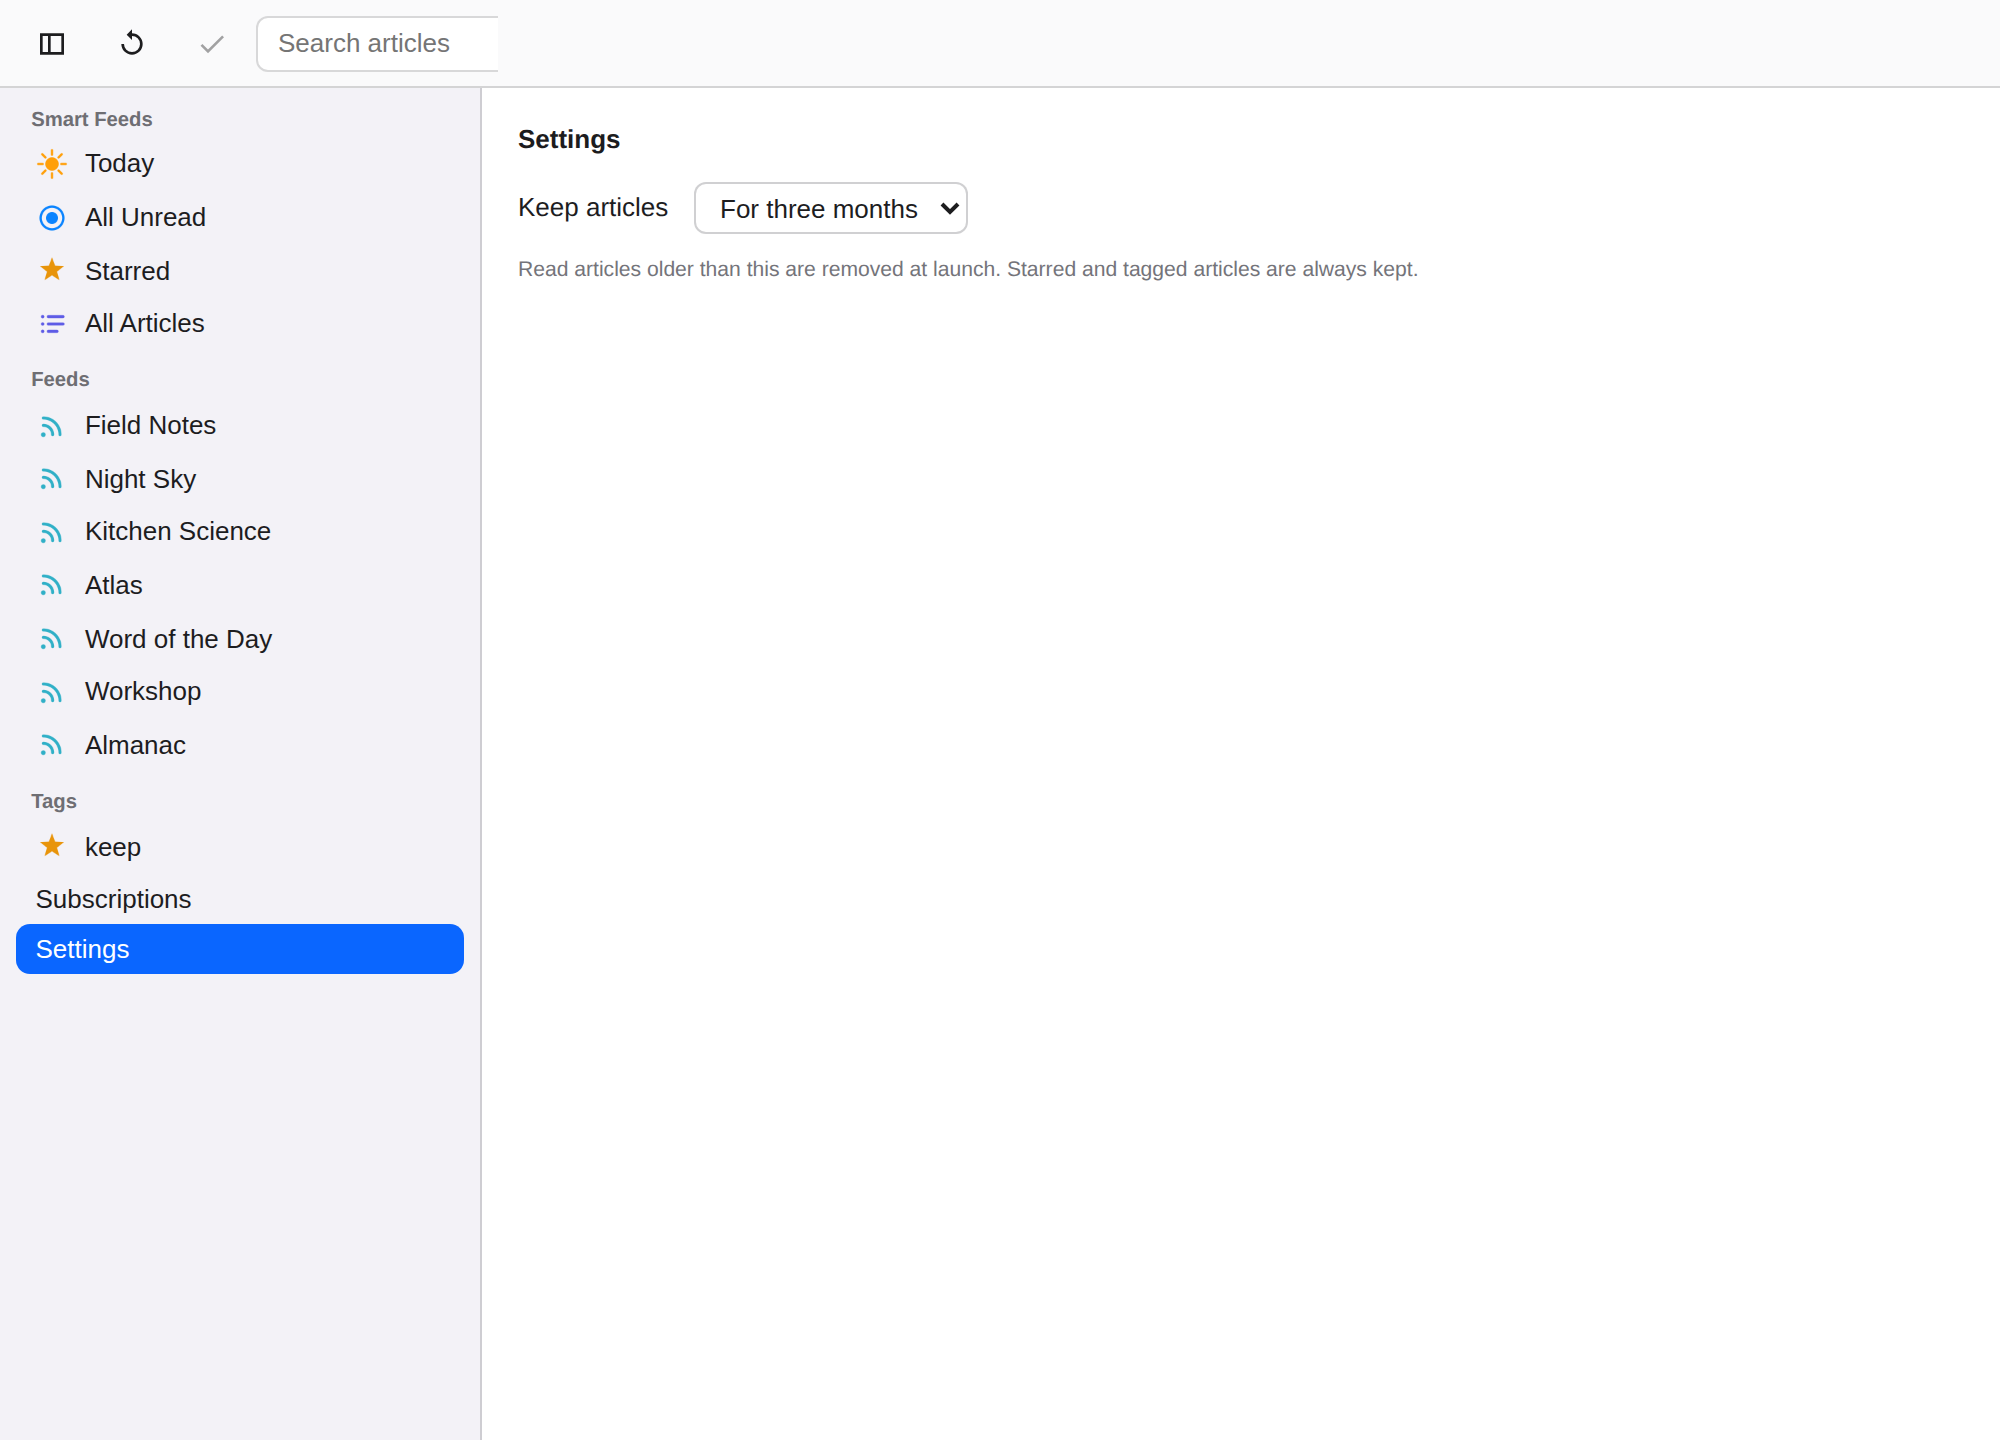This screenshot has width=2000, height=1440.
Task: Click the Settings page heading
Action: click(x=569, y=139)
